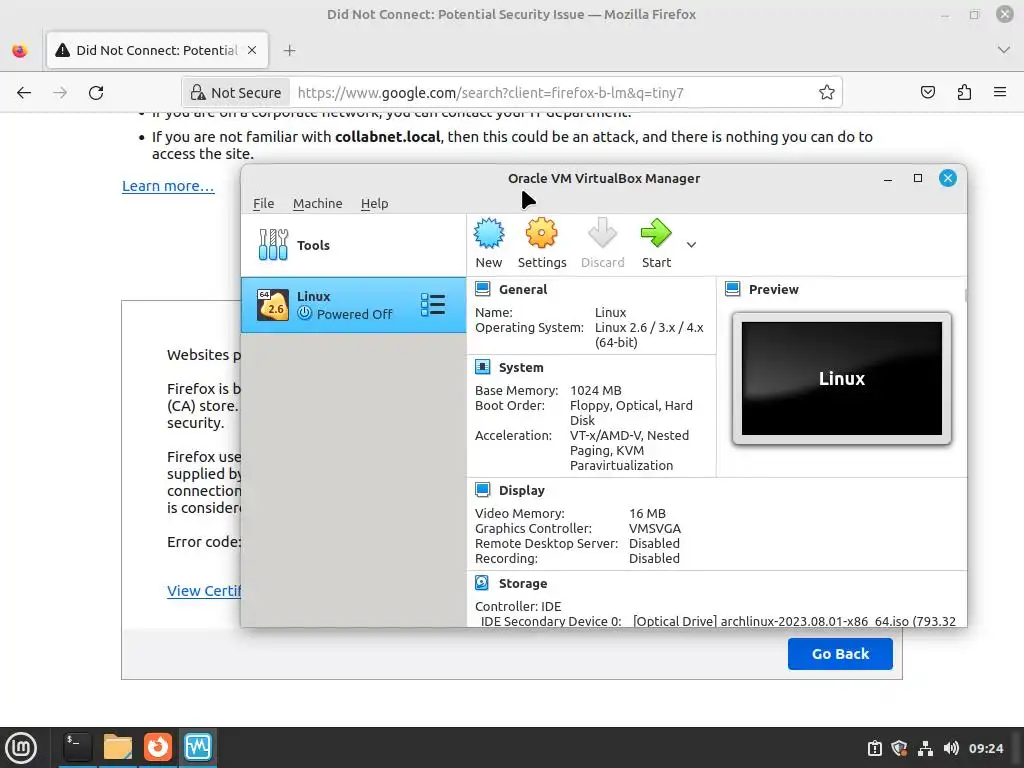This screenshot has width=1024, height=768.
Task: Open new tab with plus button
Action: pos(289,50)
